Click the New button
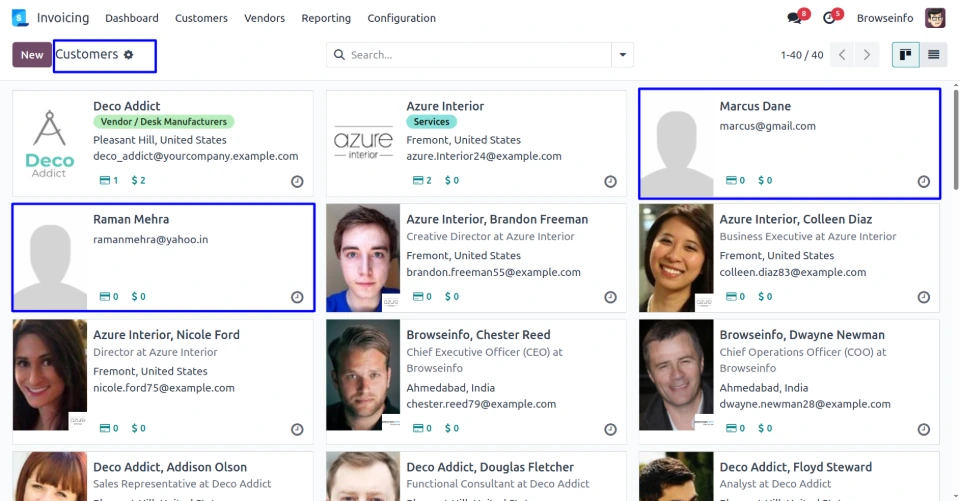The image size is (960, 501). (x=32, y=55)
